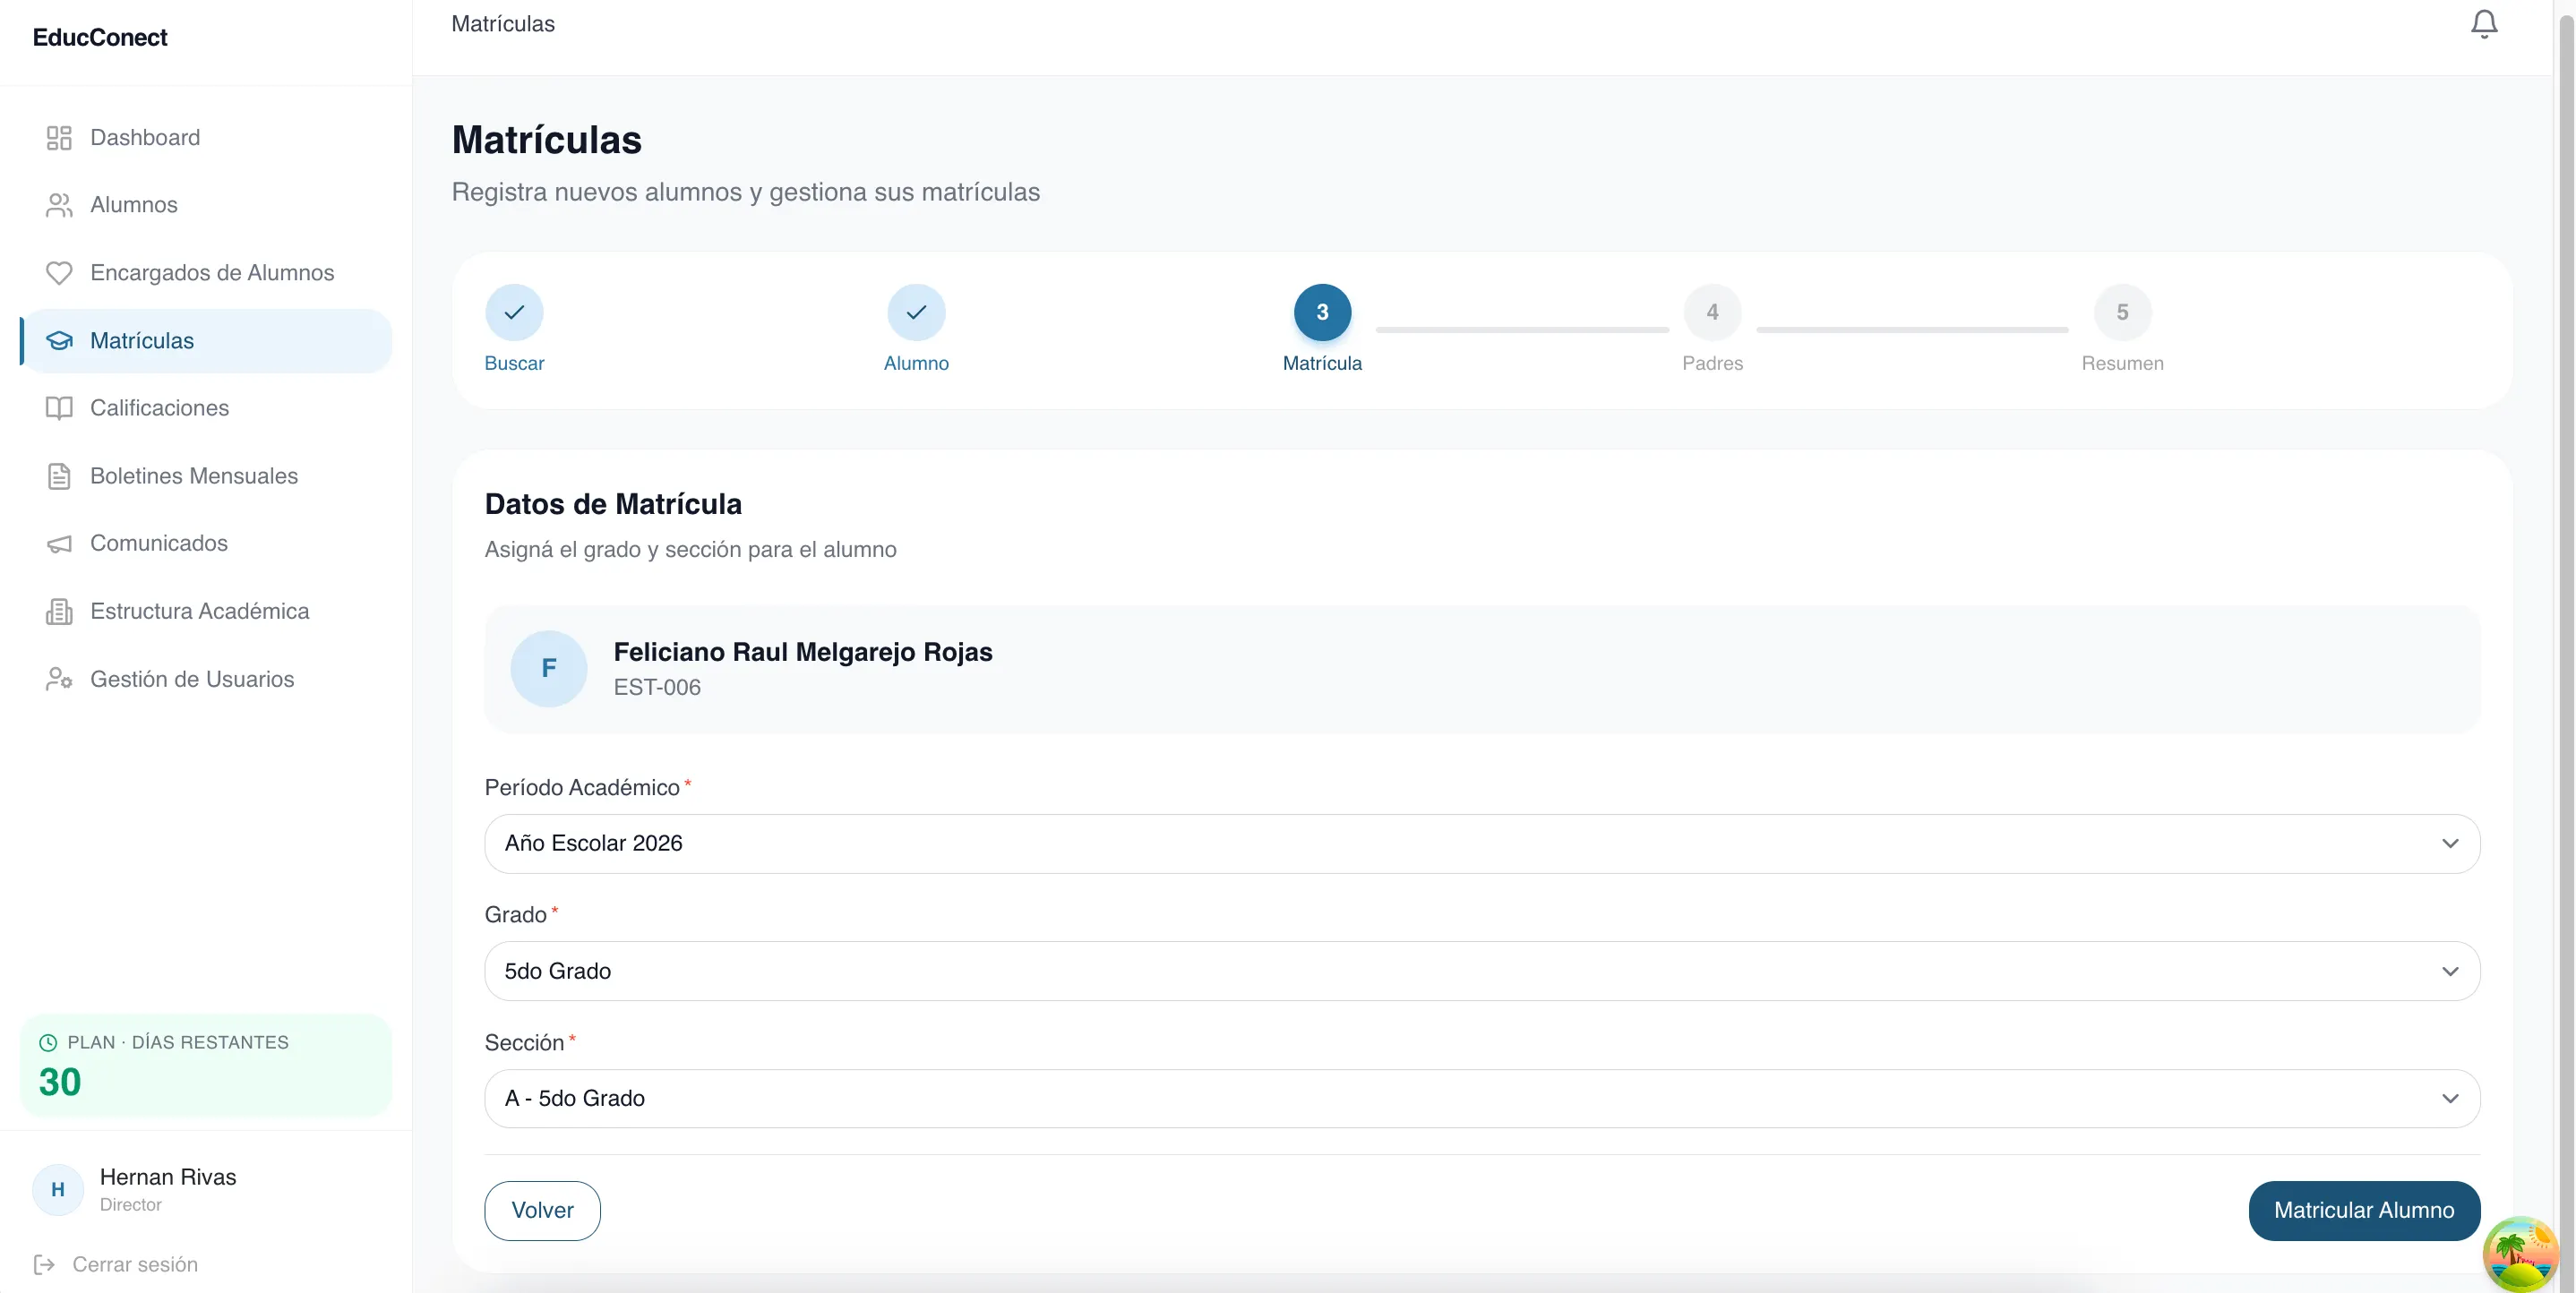Click the Comunicados megaphone icon
Viewport: 2576px width, 1293px height.
59,544
